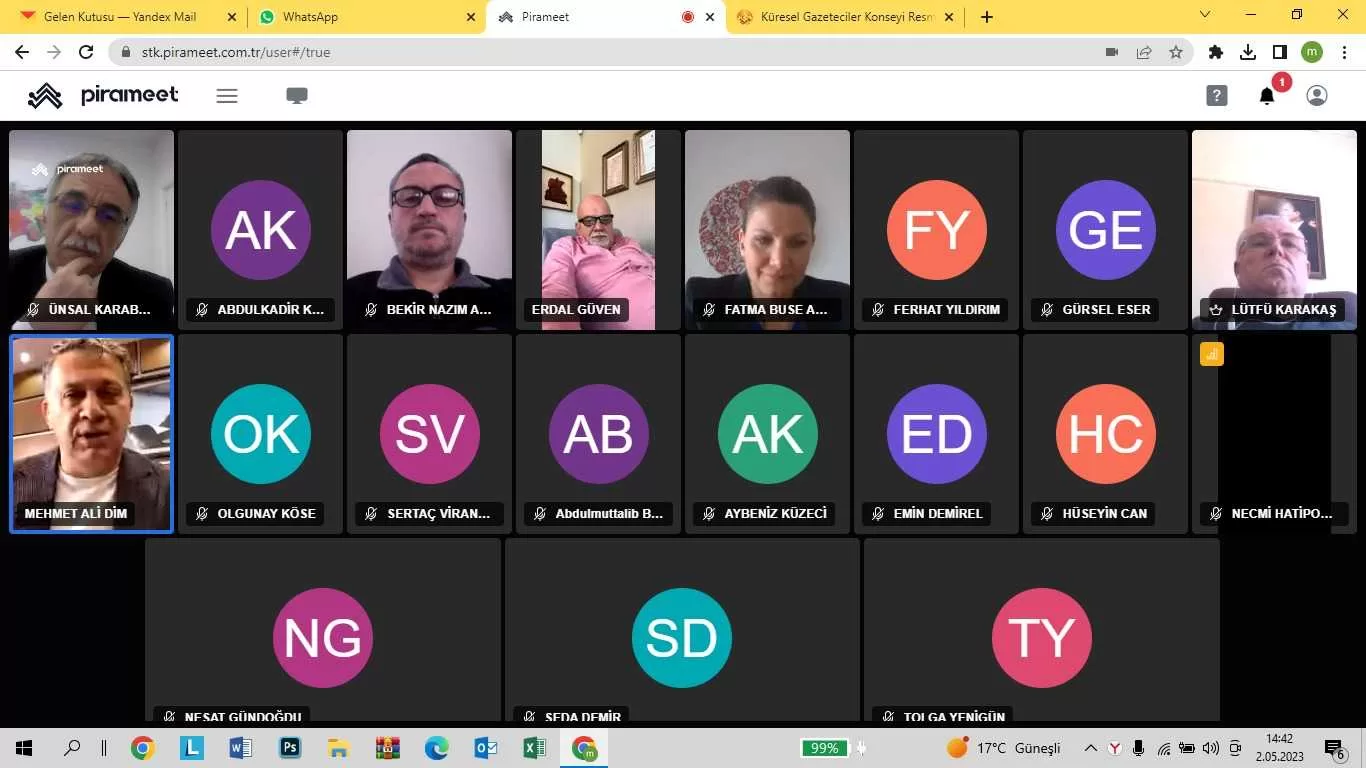Image resolution: width=1366 pixels, height=768 pixels.
Task: Open the user profile account icon
Action: (1317, 96)
